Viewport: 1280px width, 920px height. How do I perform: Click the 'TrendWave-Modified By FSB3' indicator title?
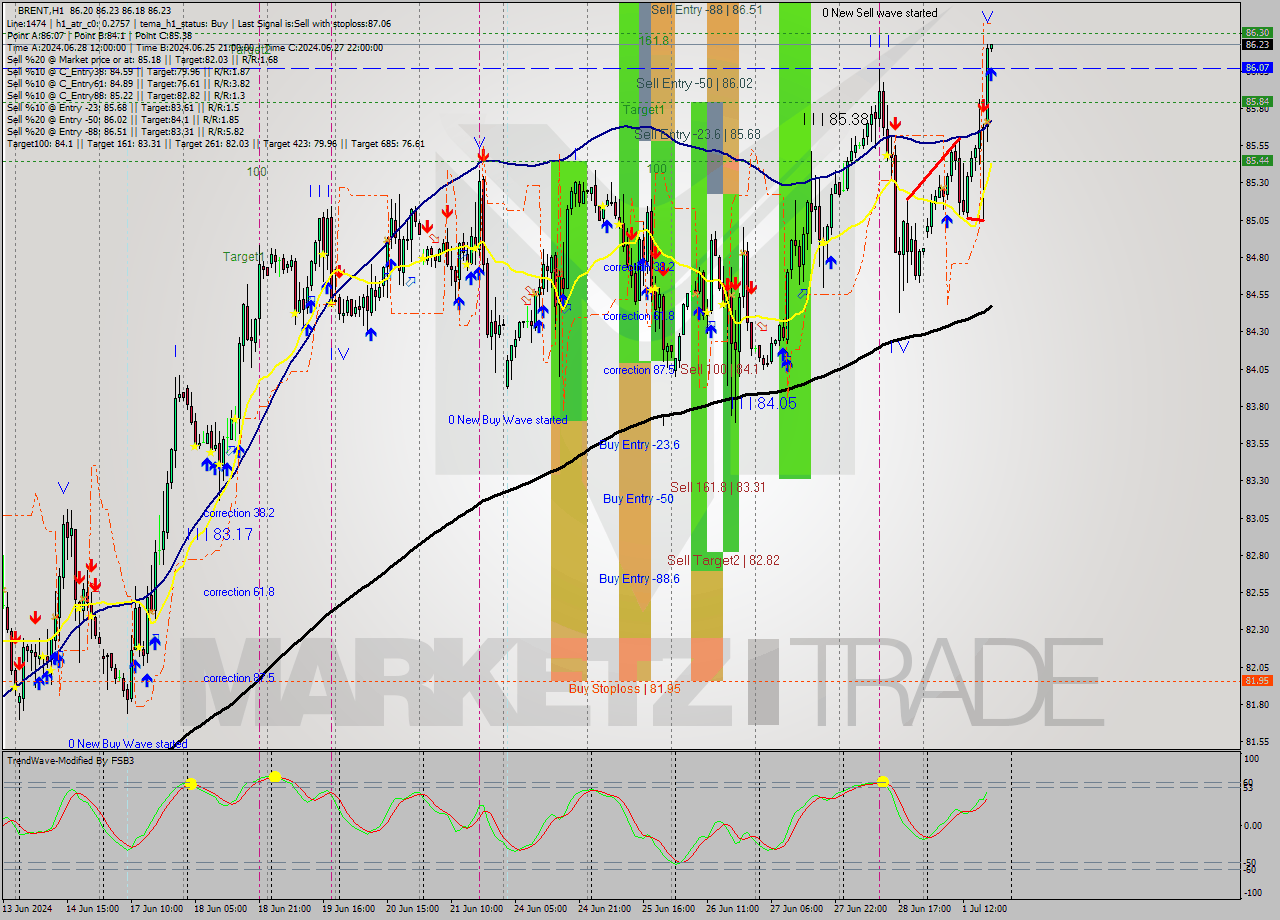coord(71,761)
